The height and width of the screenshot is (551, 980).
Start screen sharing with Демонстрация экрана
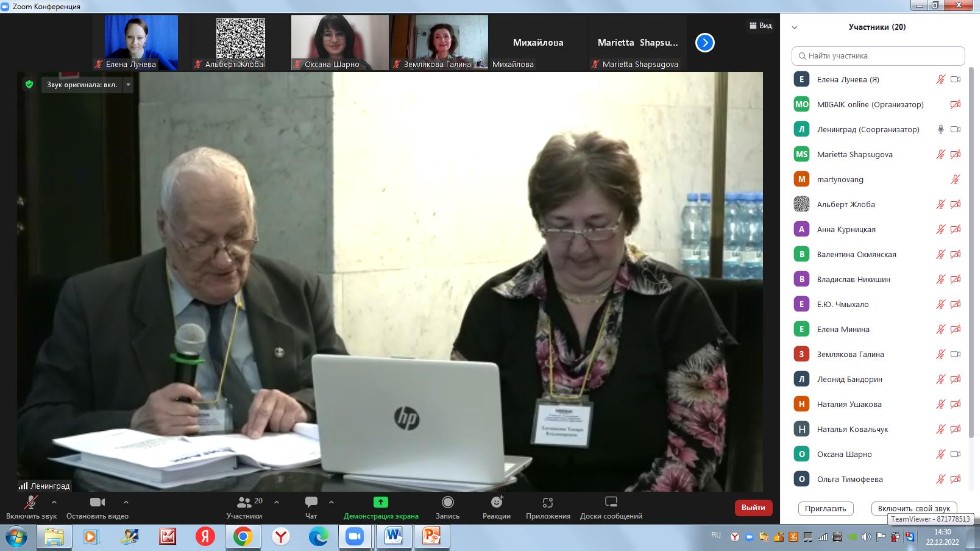[x=380, y=504]
